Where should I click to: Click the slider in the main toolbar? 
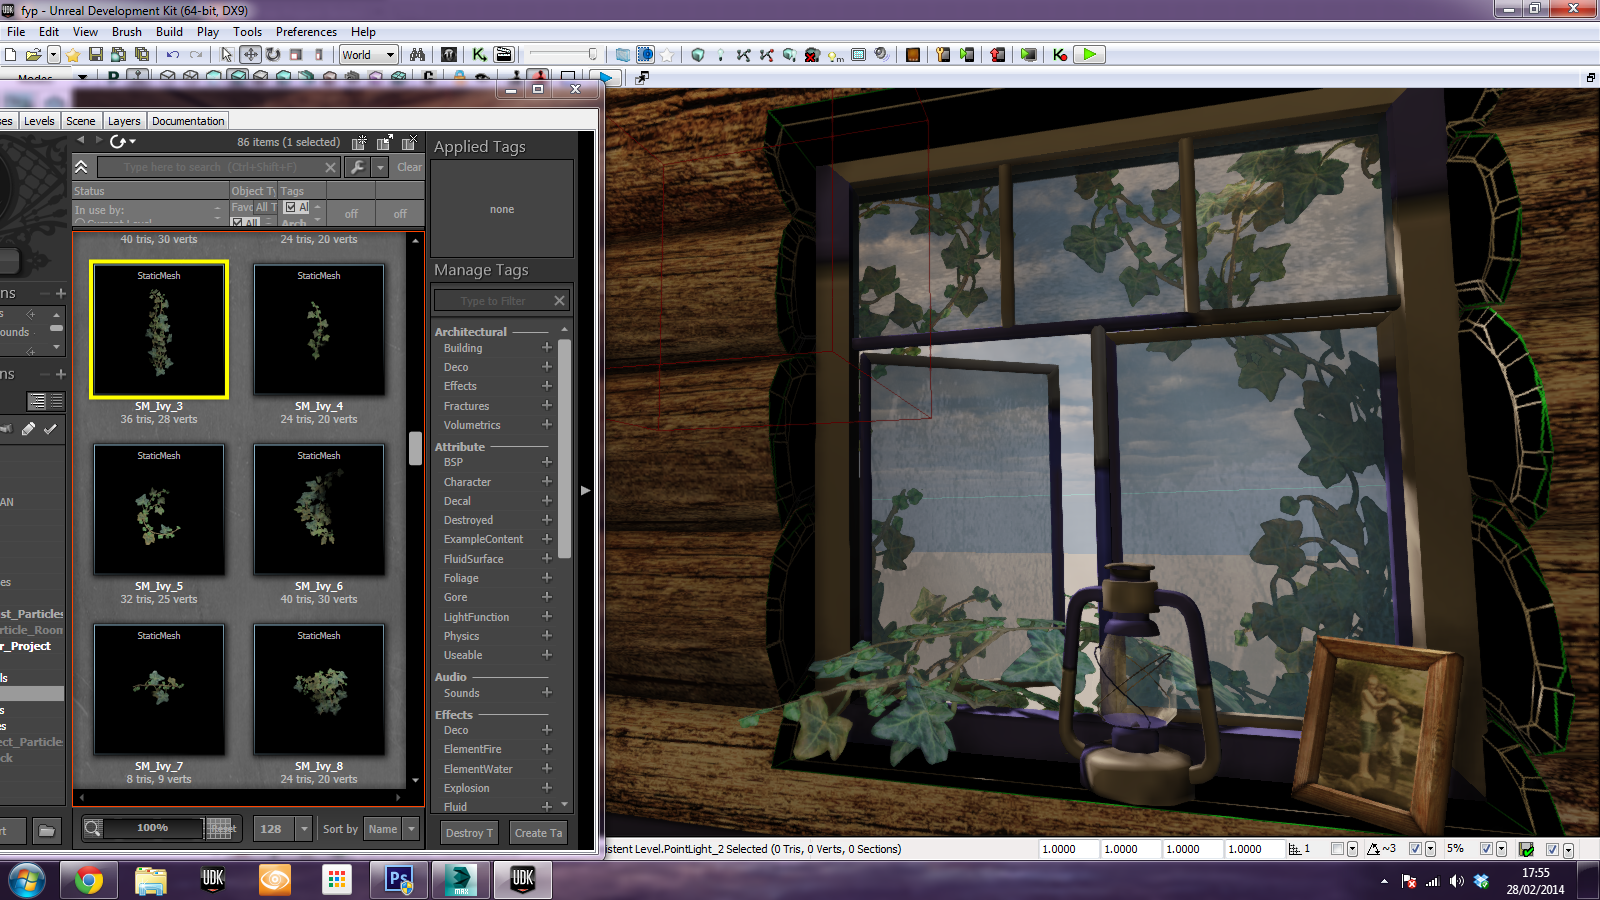(563, 55)
